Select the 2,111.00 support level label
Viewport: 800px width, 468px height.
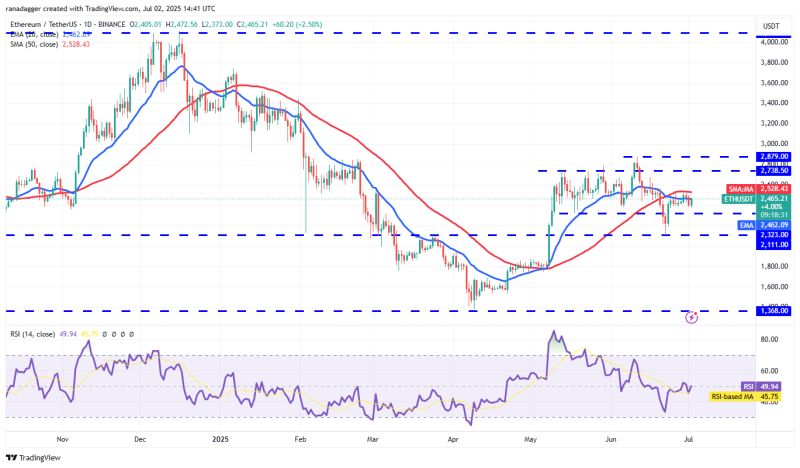pyautogui.click(x=775, y=245)
